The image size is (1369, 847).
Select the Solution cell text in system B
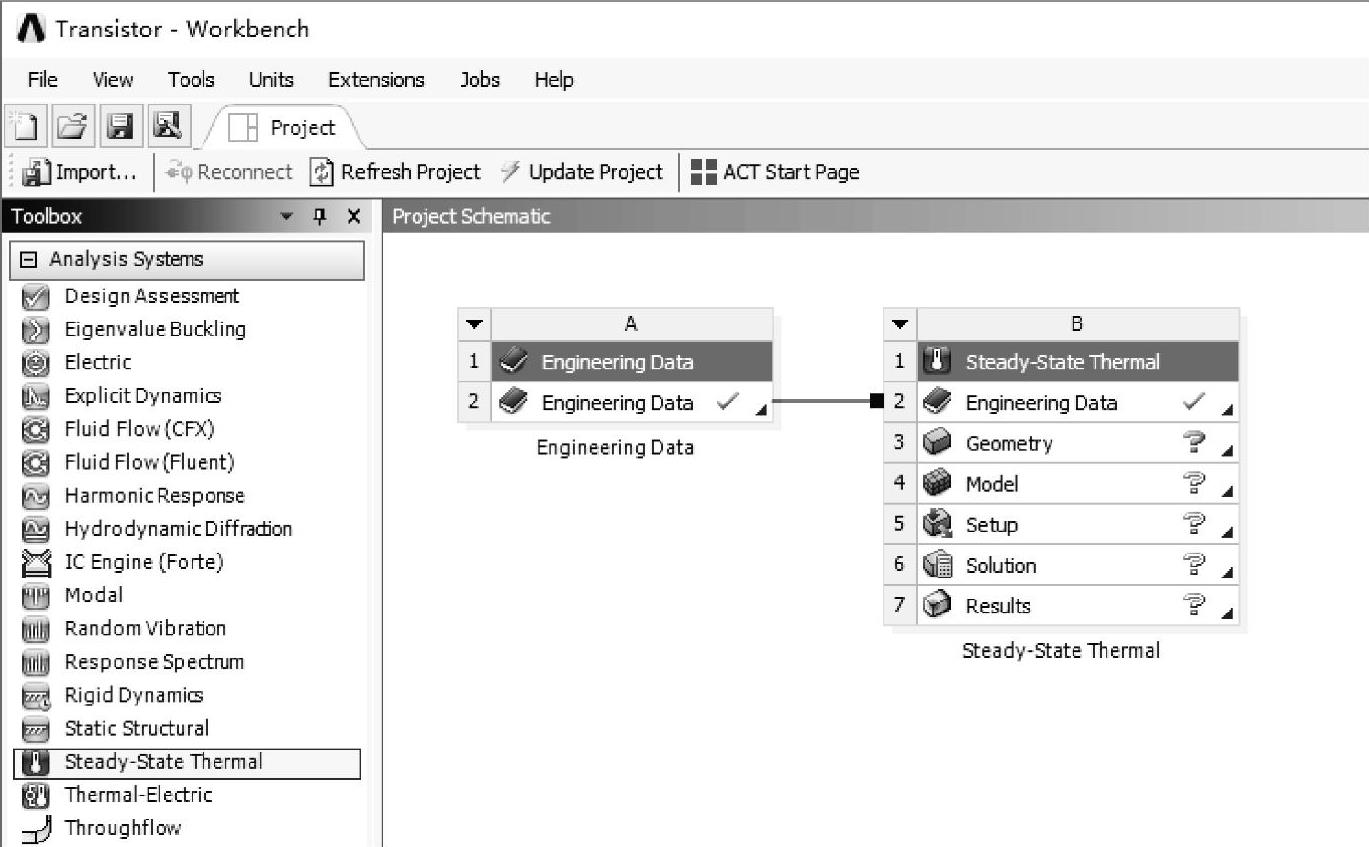tap(1000, 565)
